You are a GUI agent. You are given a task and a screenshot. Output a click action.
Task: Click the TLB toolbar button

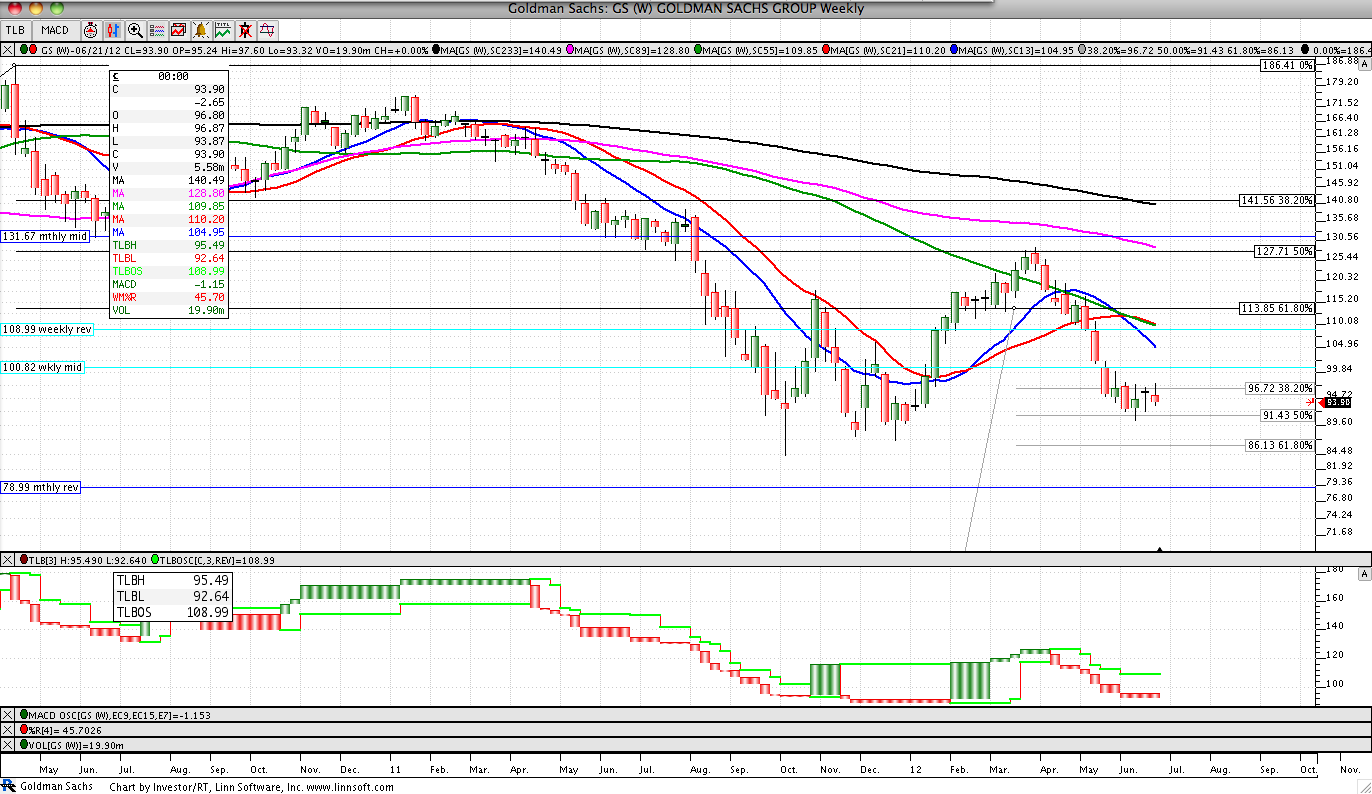pyautogui.click(x=15, y=30)
